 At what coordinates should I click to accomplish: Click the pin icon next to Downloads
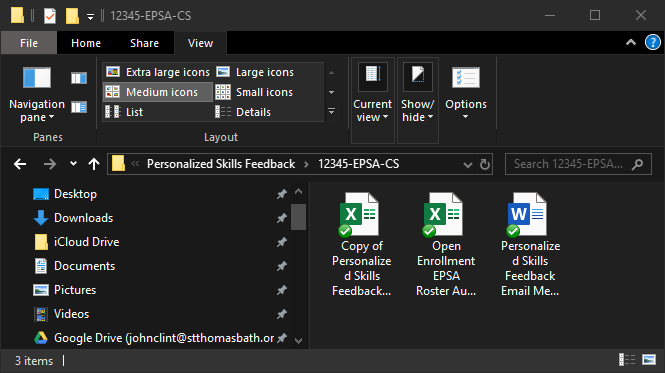coord(282,218)
